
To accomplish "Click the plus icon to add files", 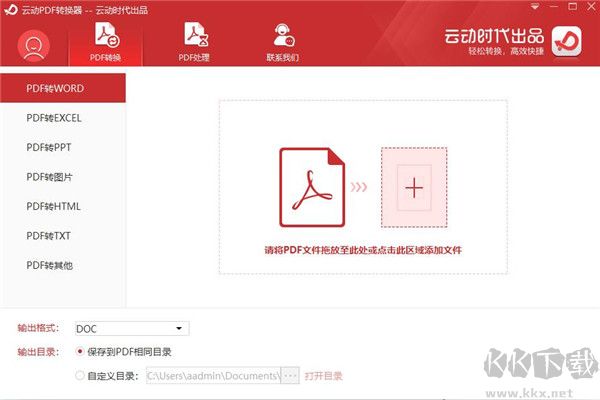I will pos(414,188).
